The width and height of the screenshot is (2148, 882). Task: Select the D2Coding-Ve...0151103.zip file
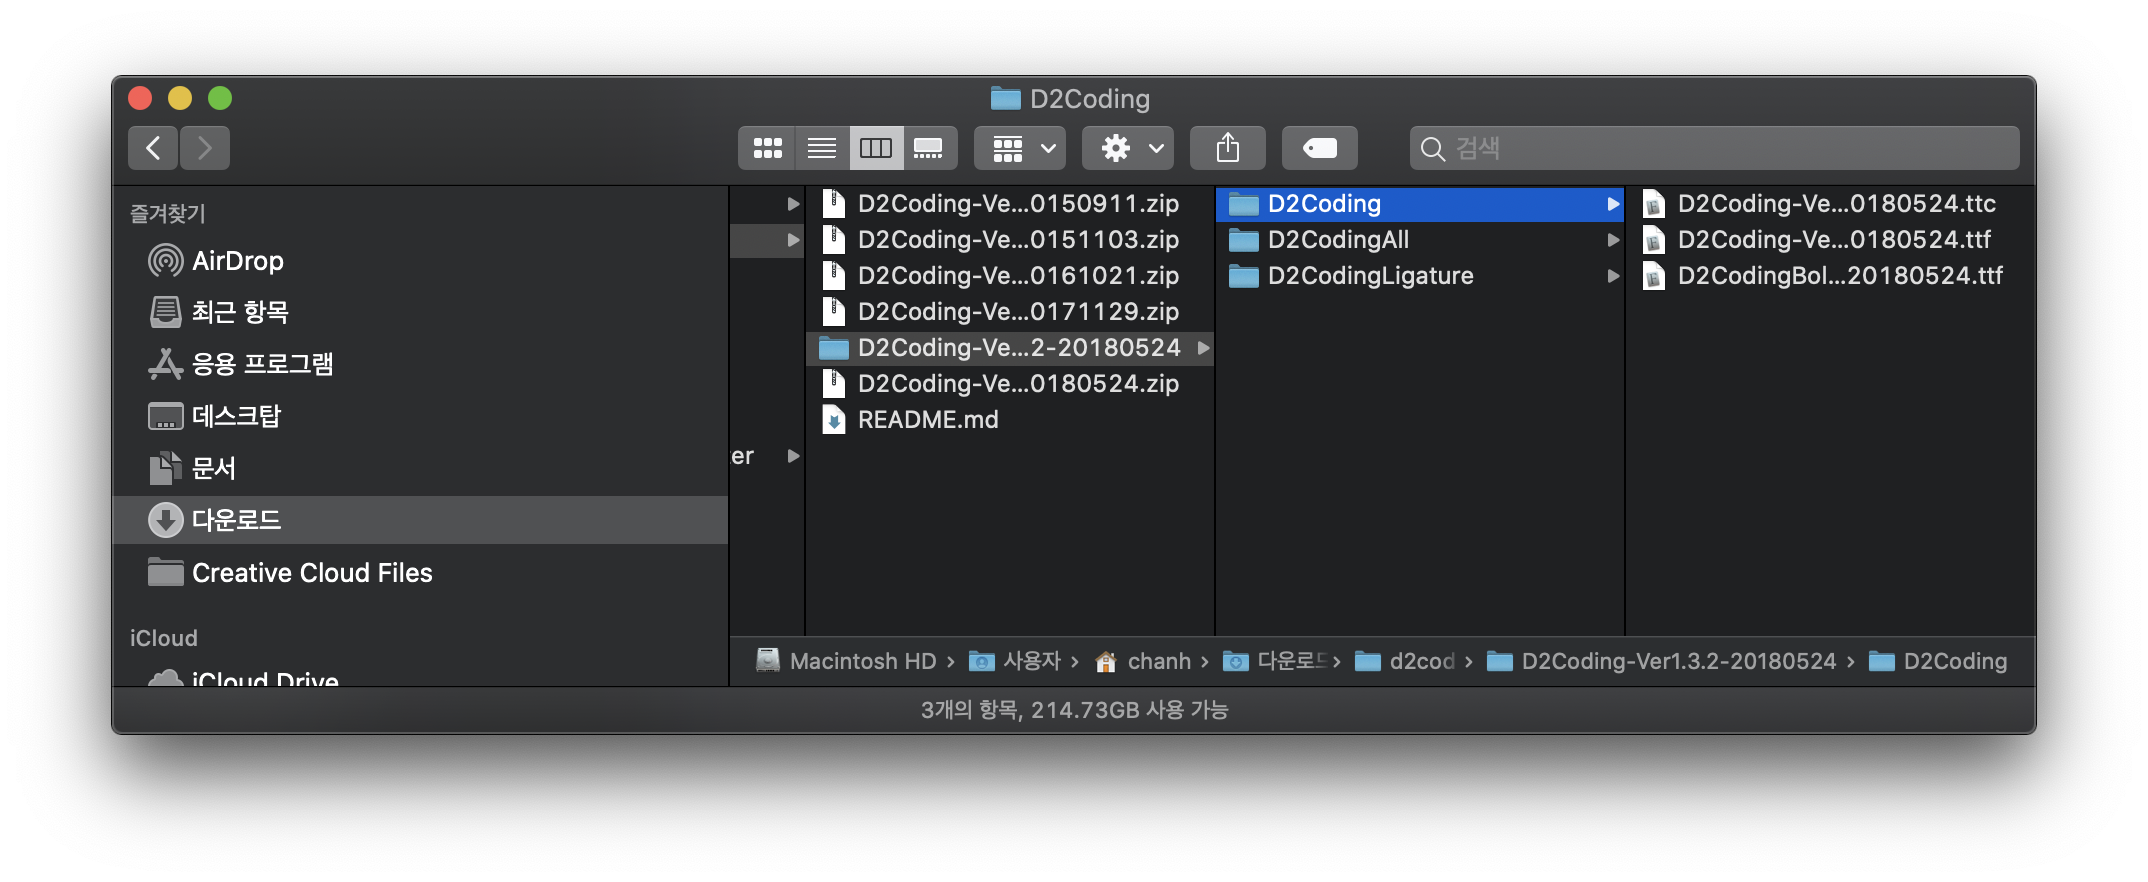click(x=1010, y=240)
